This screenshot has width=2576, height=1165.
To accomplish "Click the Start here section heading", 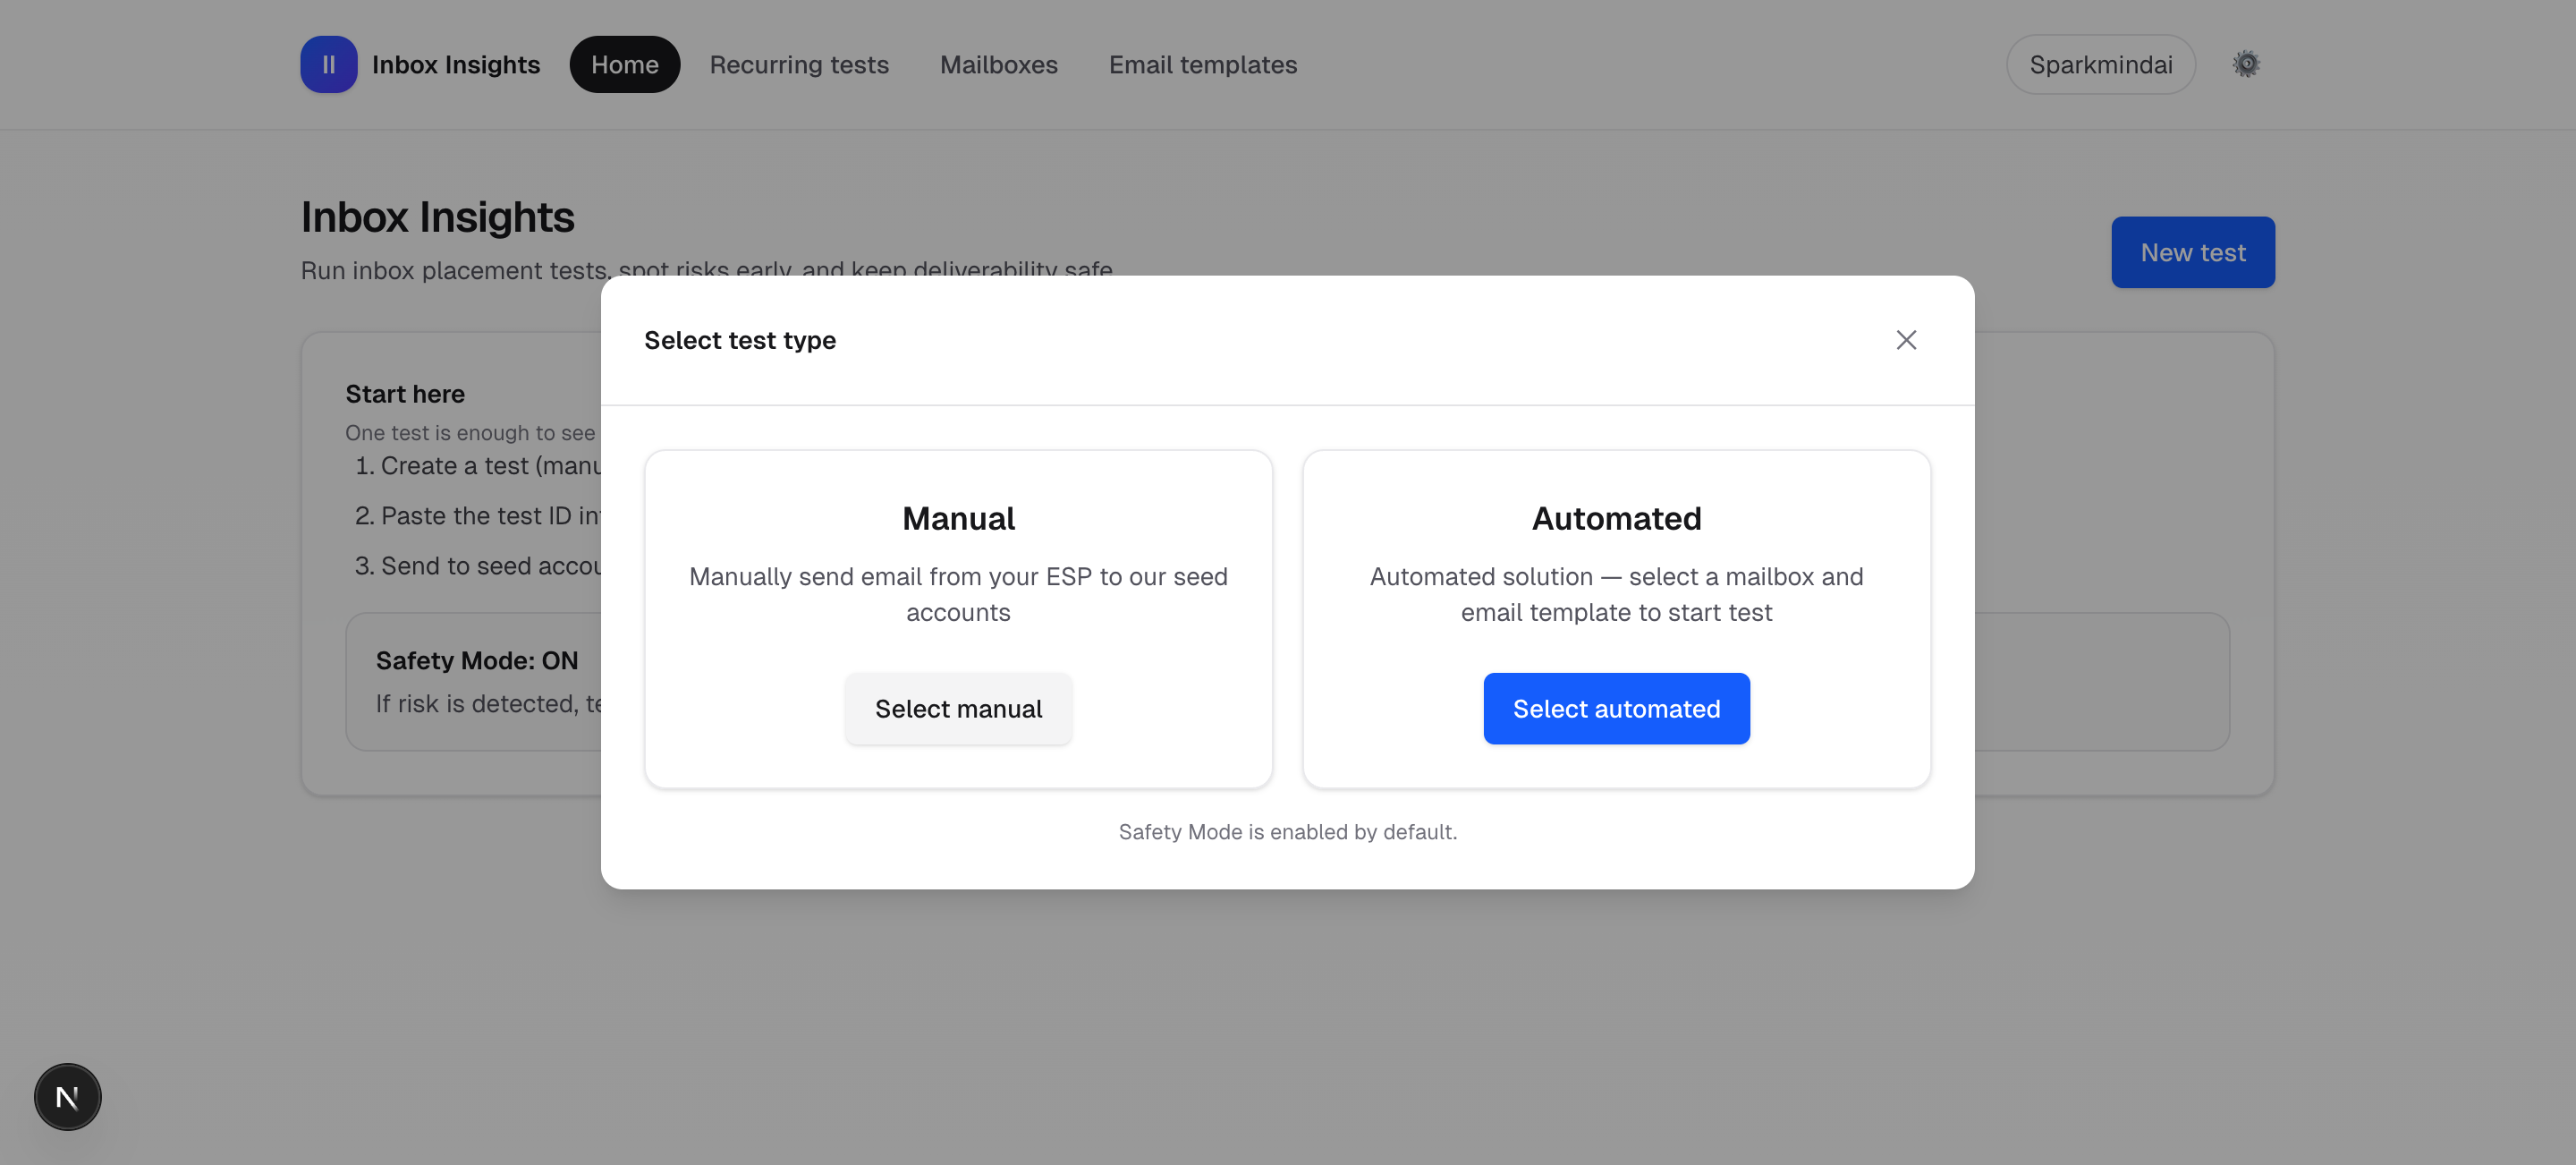I will coord(404,393).
